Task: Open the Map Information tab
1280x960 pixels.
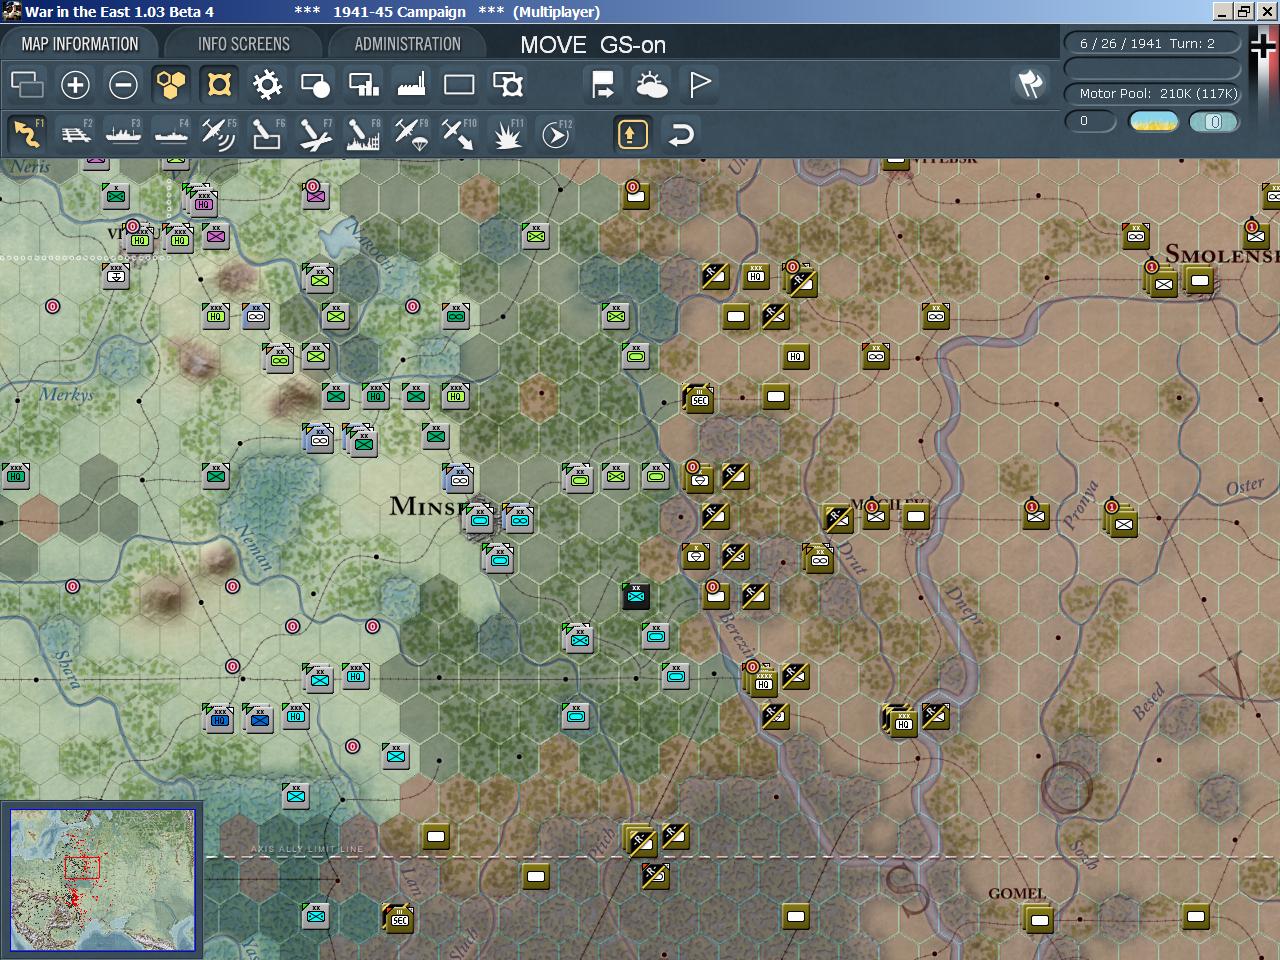Action: 80,44
